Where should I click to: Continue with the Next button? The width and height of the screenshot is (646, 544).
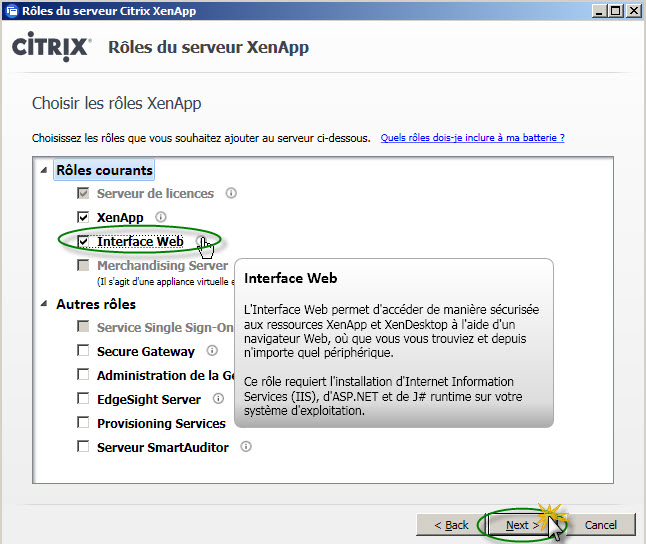tap(522, 525)
